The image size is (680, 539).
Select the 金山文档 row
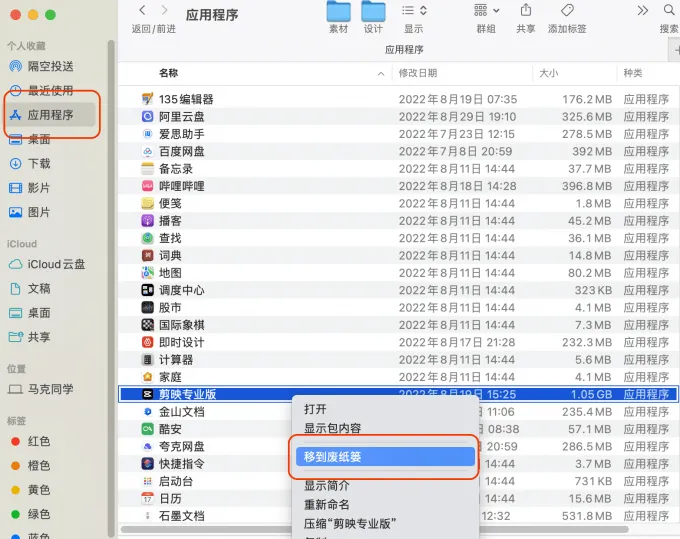pos(398,412)
